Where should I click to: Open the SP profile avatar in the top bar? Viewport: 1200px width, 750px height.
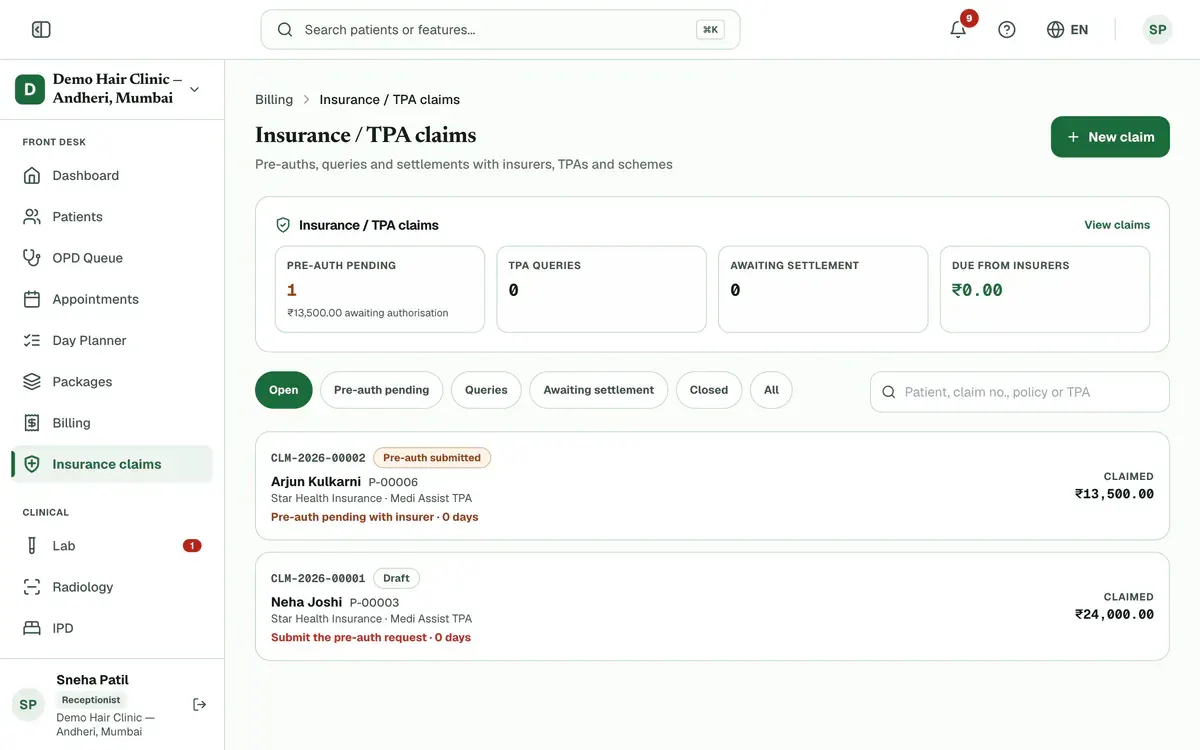[x=1157, y=30]
